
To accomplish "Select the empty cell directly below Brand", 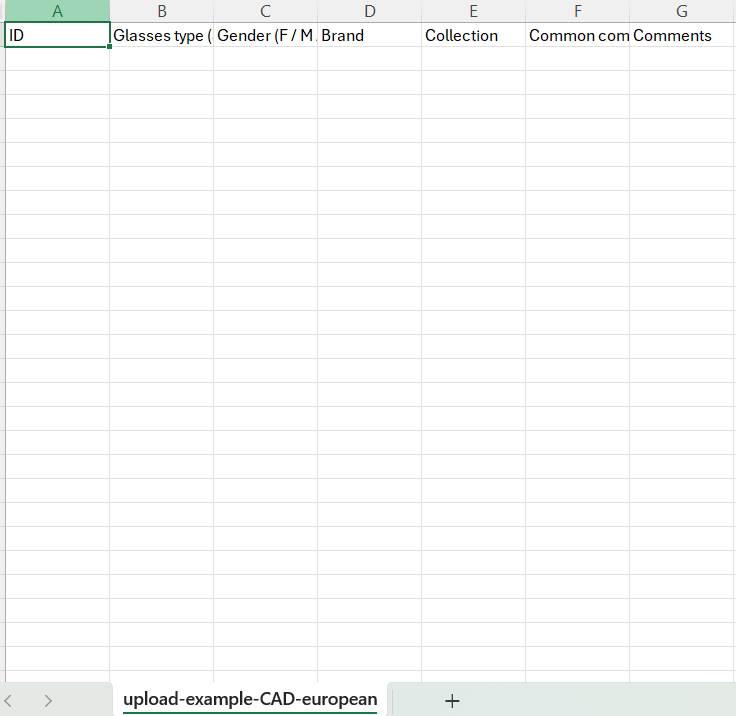I will (369, 59).
